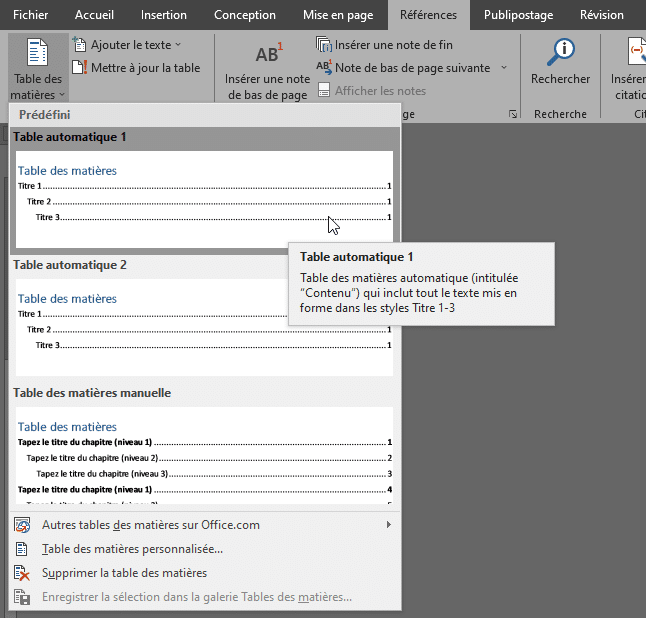This screenshot has width=646, height=618.
Task: Open the Conception tab
Action: tap(245, 15)
